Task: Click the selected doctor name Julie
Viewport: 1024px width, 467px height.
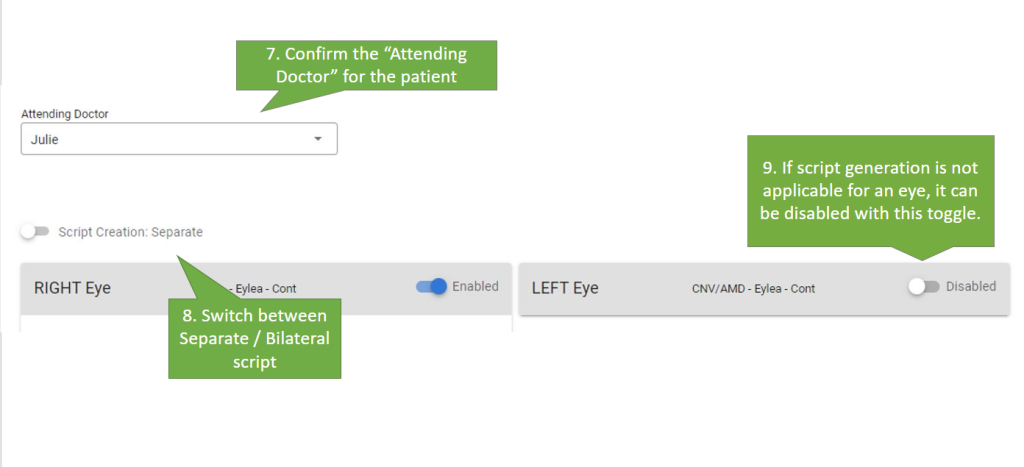Action: point(45,140)
